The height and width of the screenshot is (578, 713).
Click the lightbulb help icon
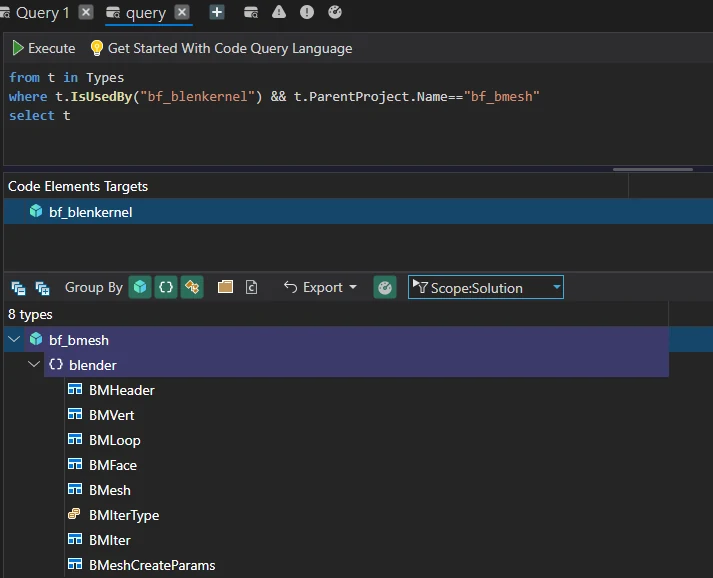pyautogui.click(x=96, y=48)
